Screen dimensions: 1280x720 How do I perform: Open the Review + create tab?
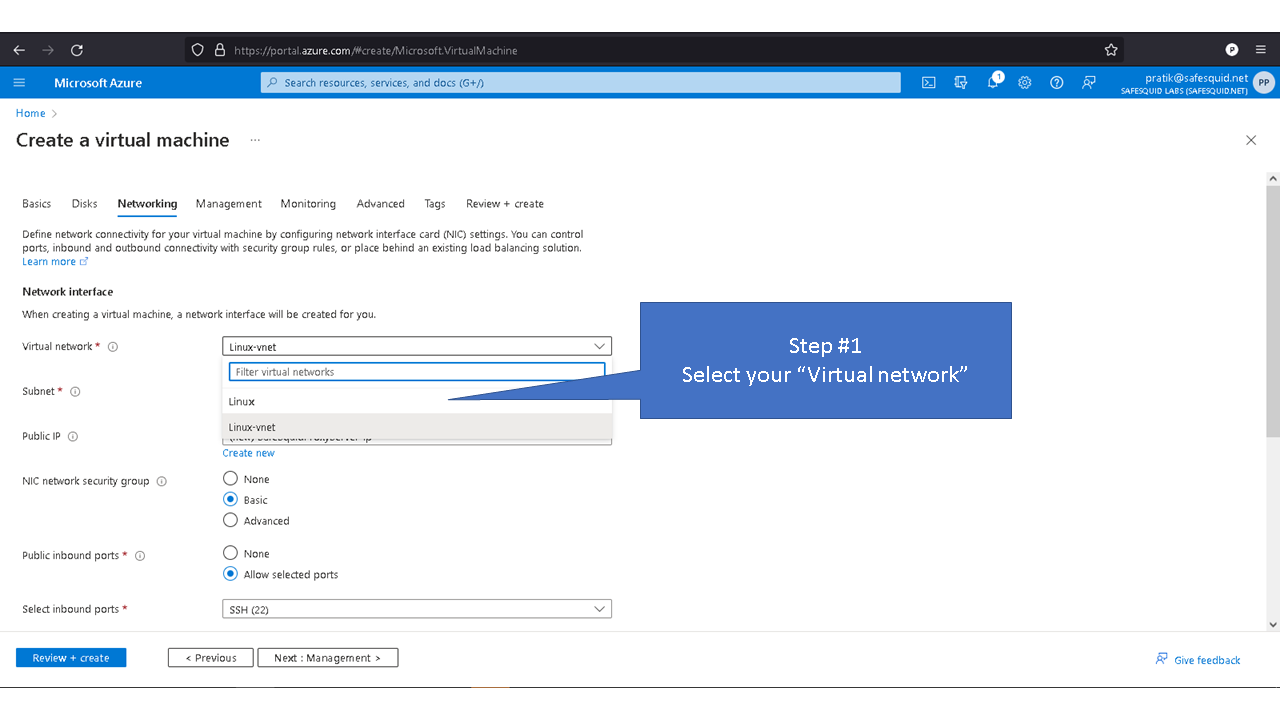pos(505,204)
